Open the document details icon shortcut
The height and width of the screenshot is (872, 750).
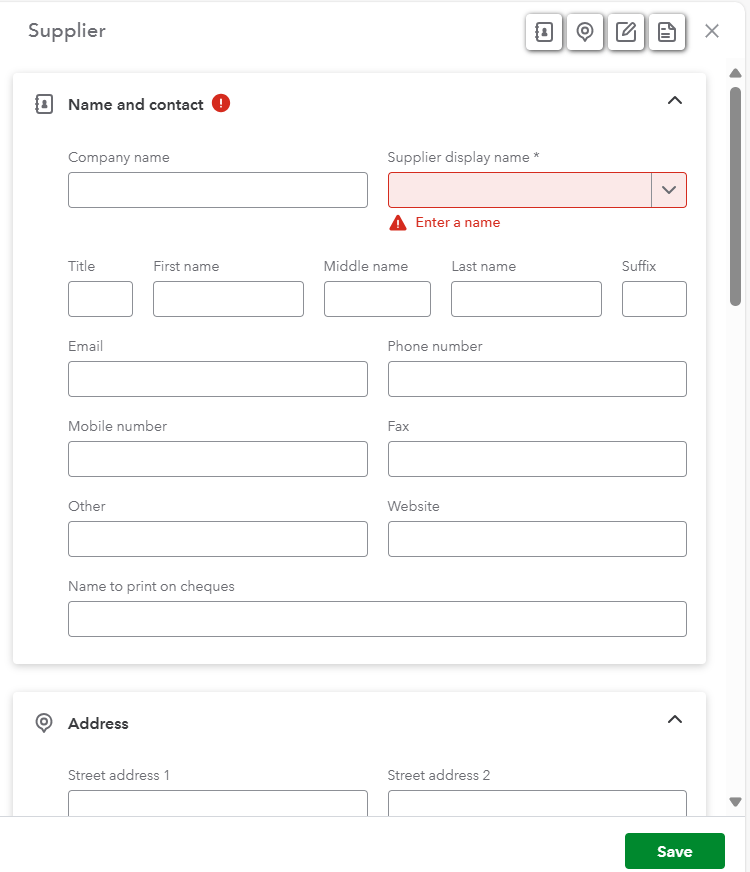[667, 32]
